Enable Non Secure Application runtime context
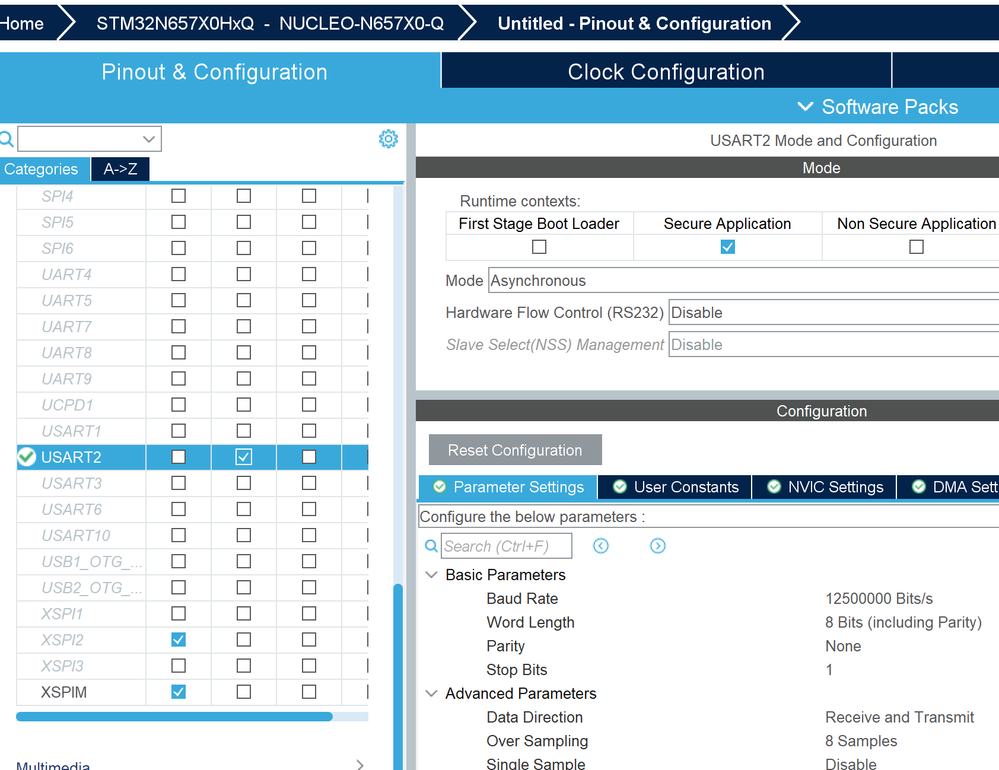999x770 pixels. 916,246
